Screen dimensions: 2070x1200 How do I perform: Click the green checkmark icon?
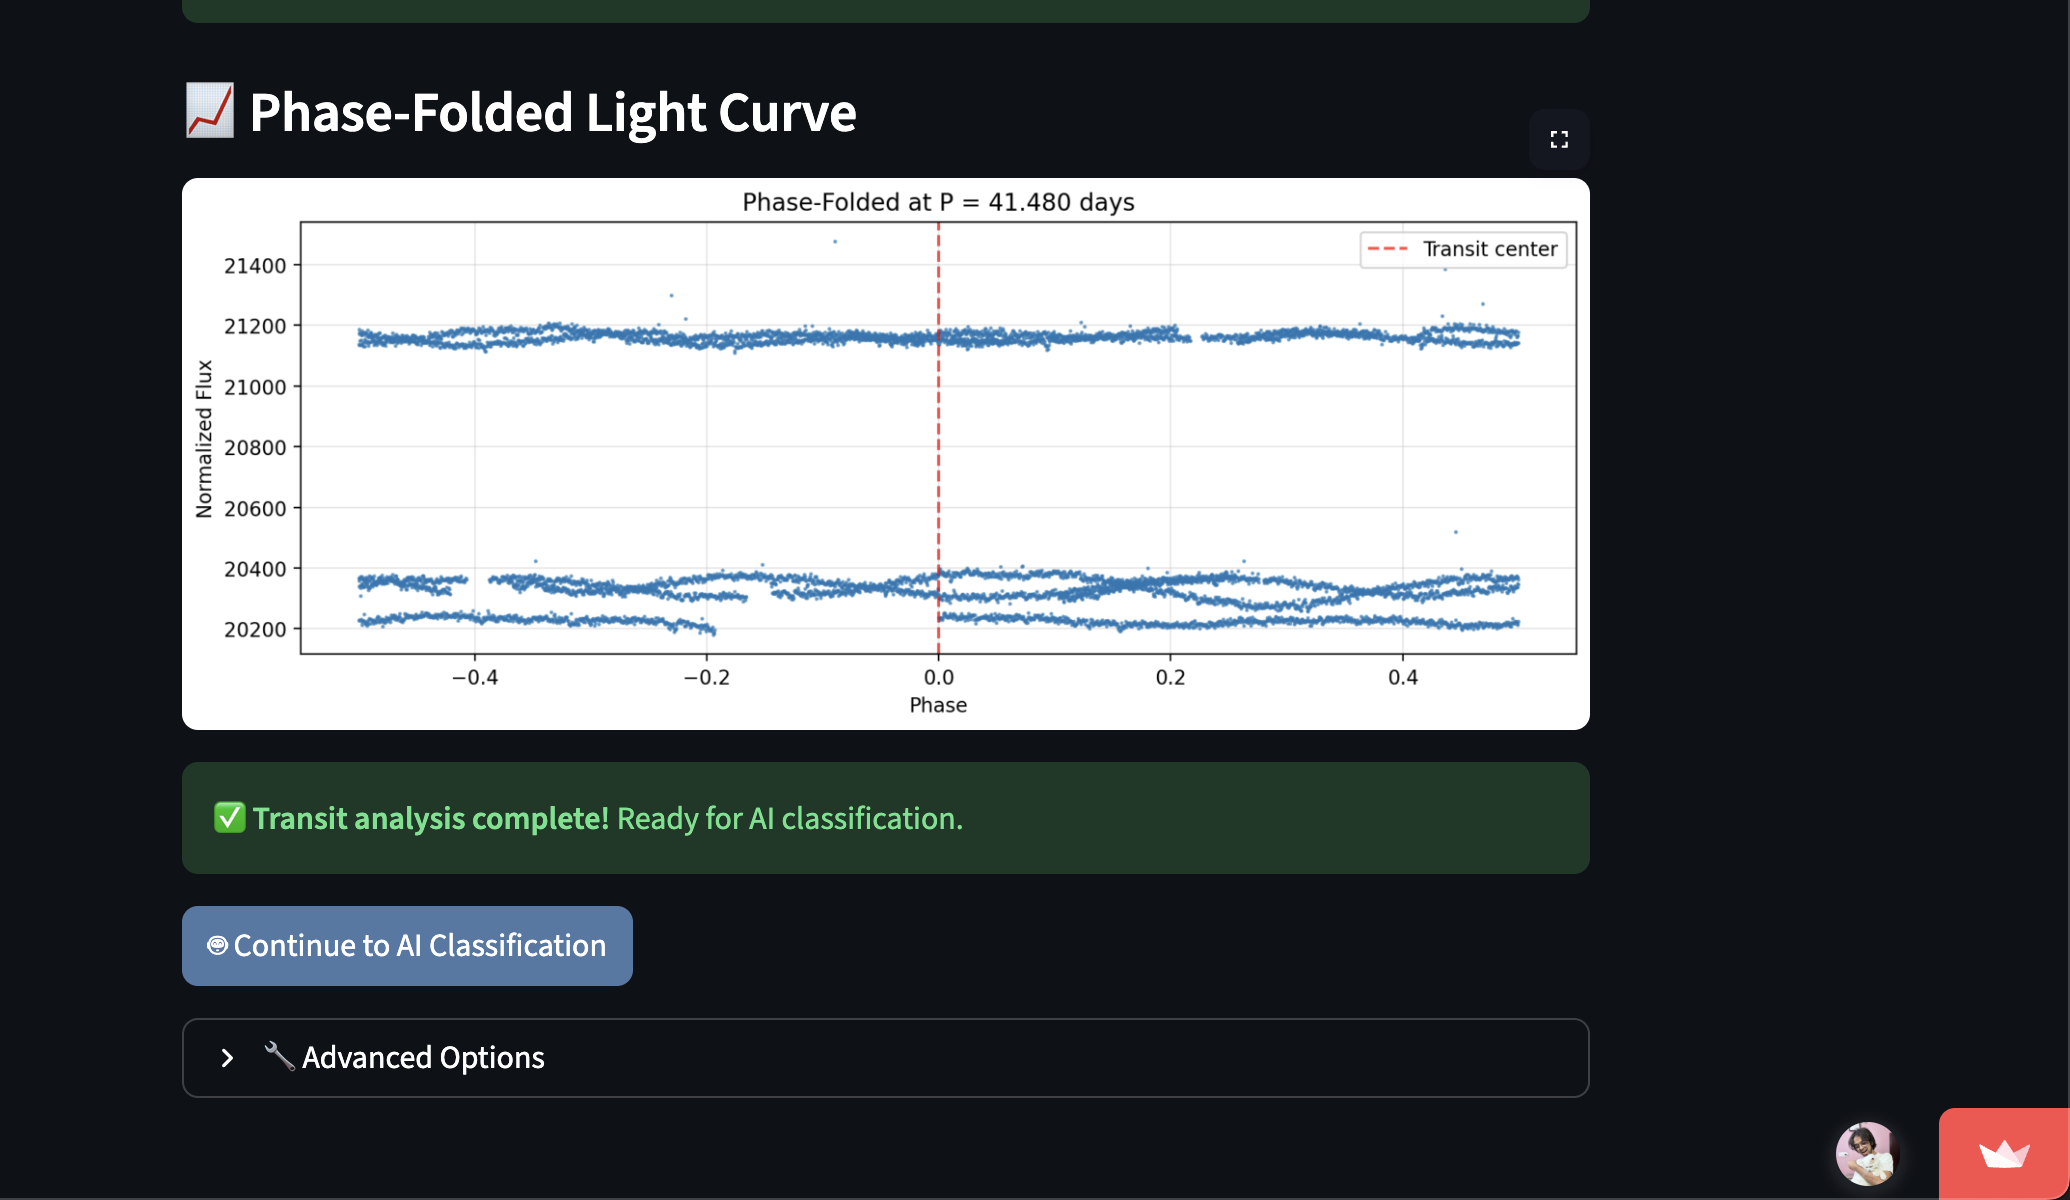coord(229,817)
